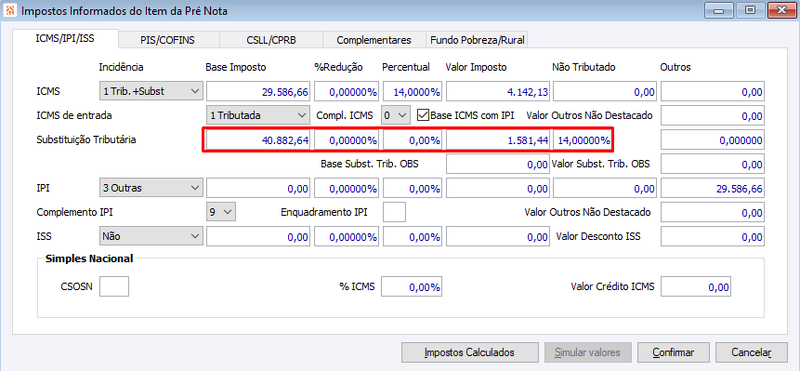Viewport: 800px width, 371px height.
Task: Open the Complemento IPI dropdown
Action: (x=220, y=212)
